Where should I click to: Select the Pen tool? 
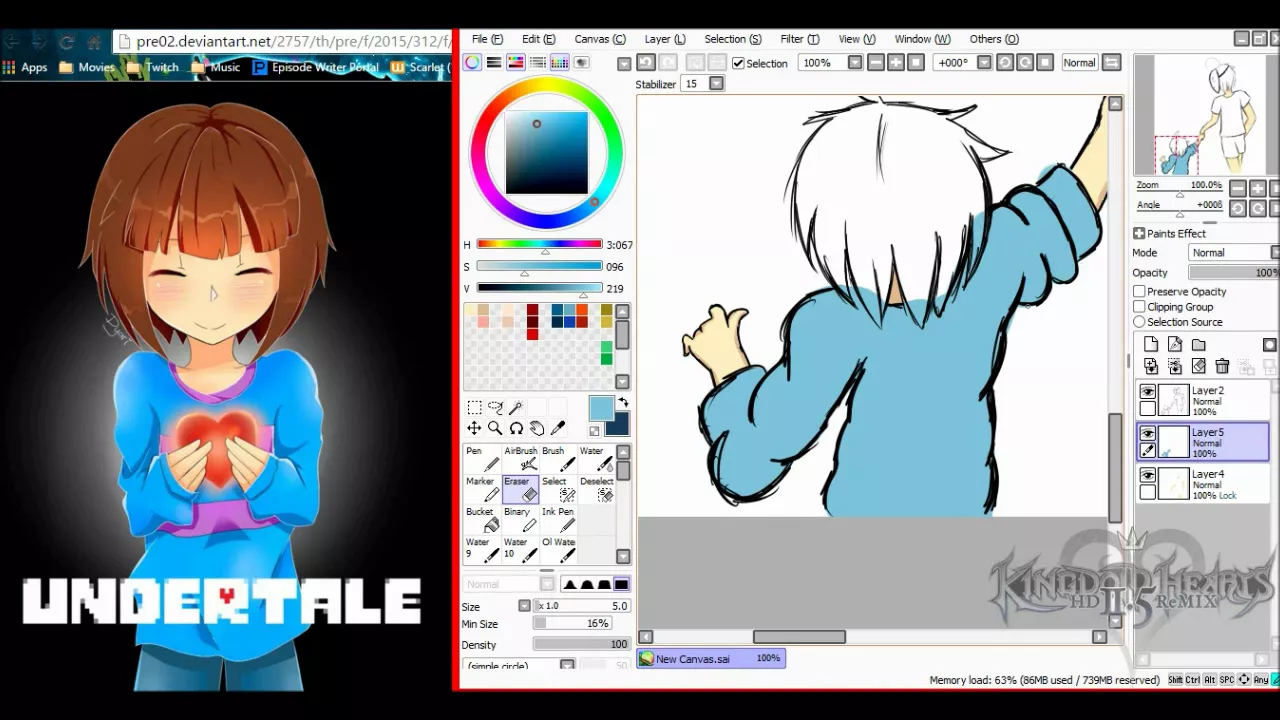[482, 459]
